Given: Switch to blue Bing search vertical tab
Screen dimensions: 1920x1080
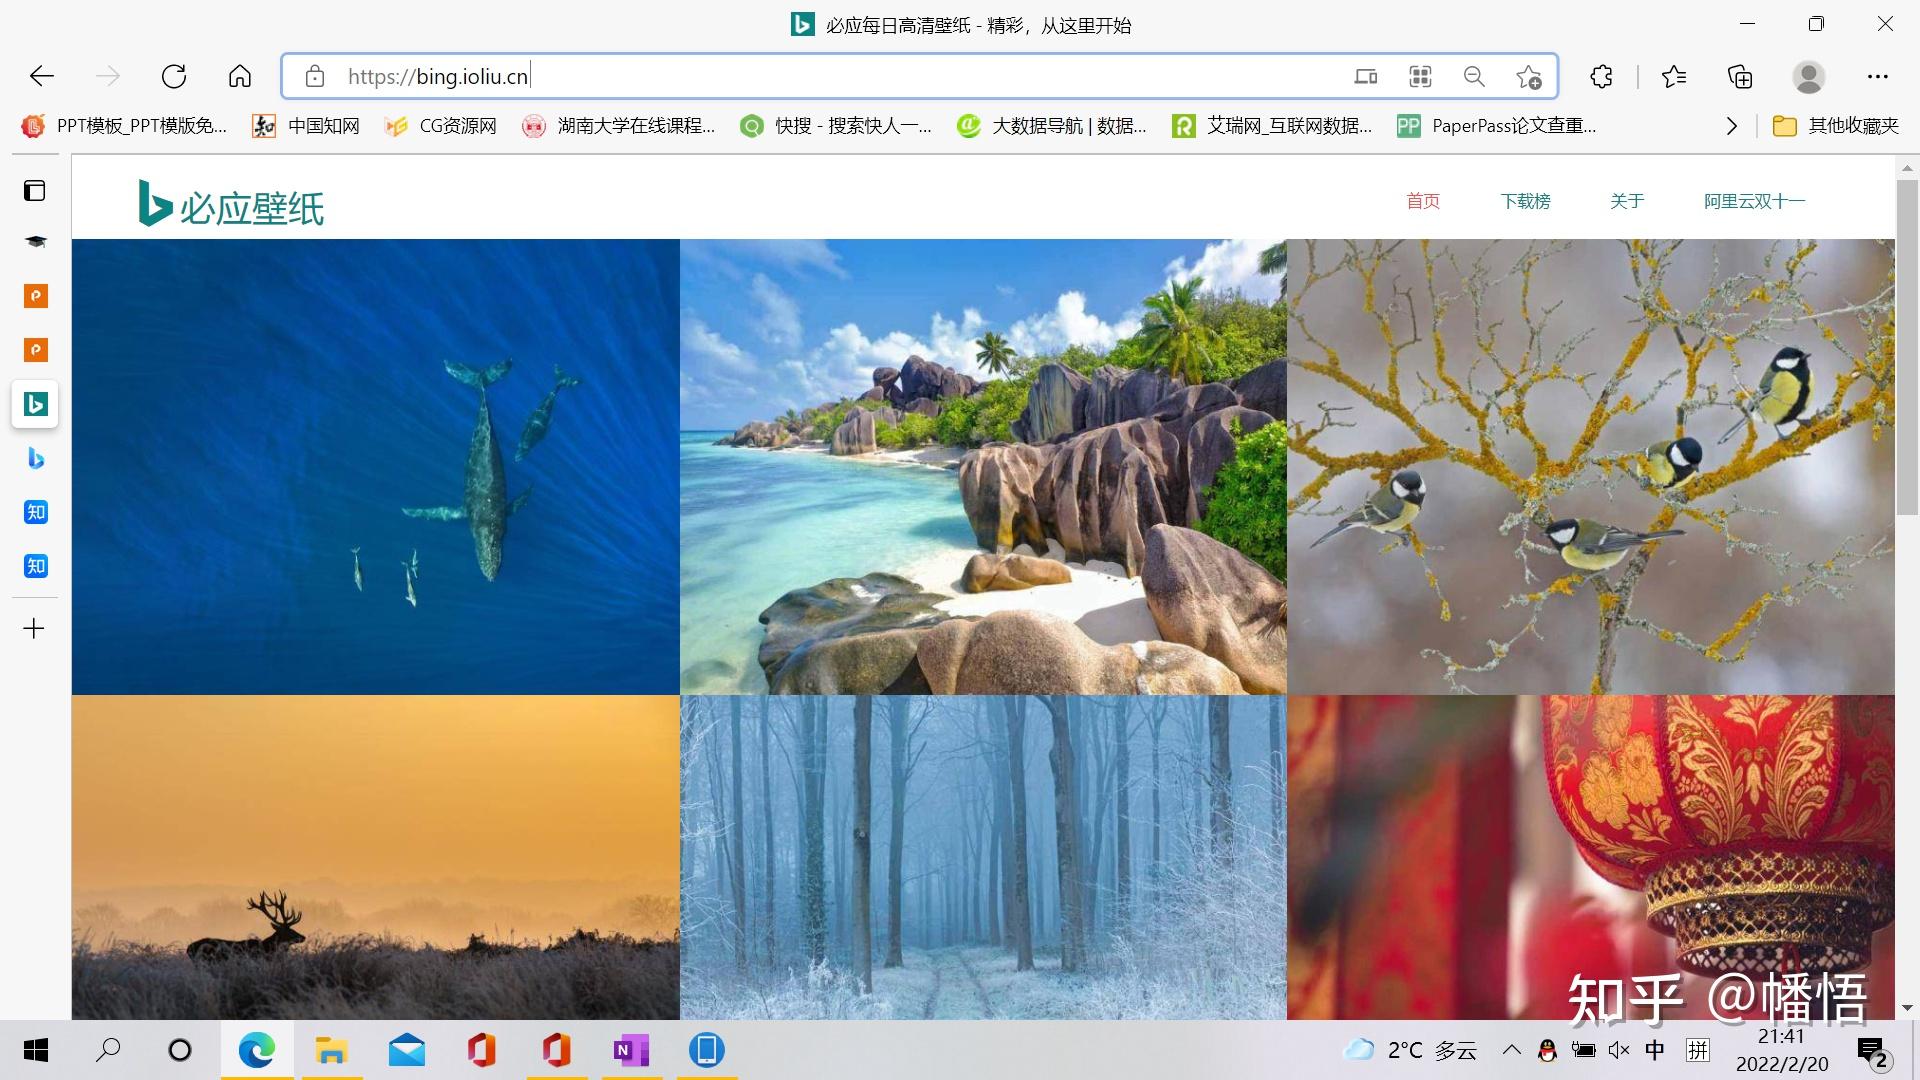Looking at the screenshot, I should [x=36, y=458].
